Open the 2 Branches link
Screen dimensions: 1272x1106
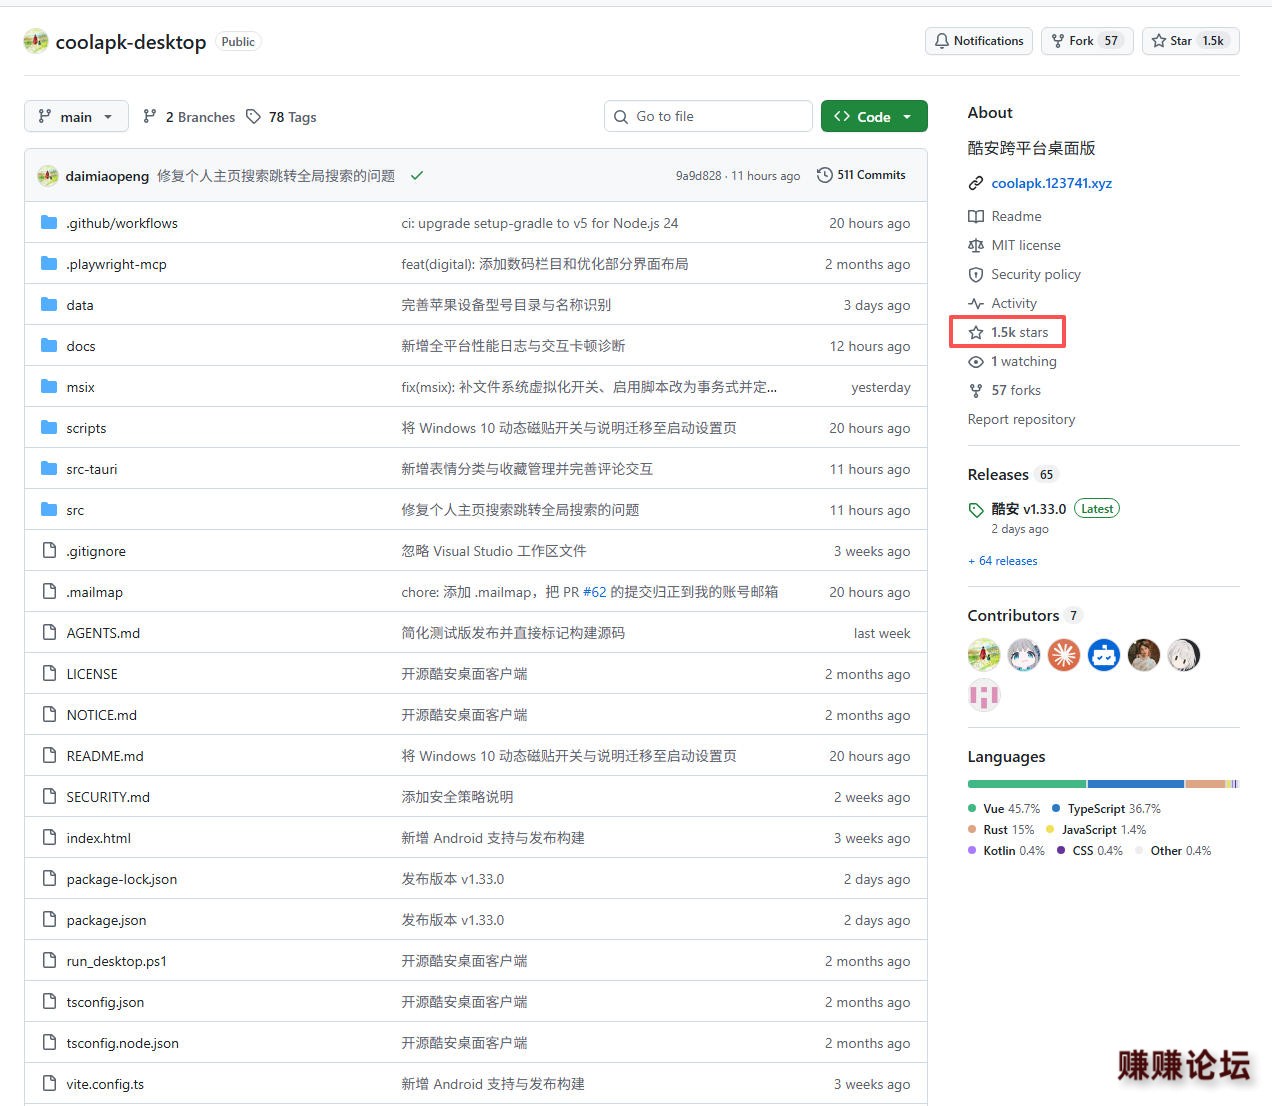(x=189, y=117)
